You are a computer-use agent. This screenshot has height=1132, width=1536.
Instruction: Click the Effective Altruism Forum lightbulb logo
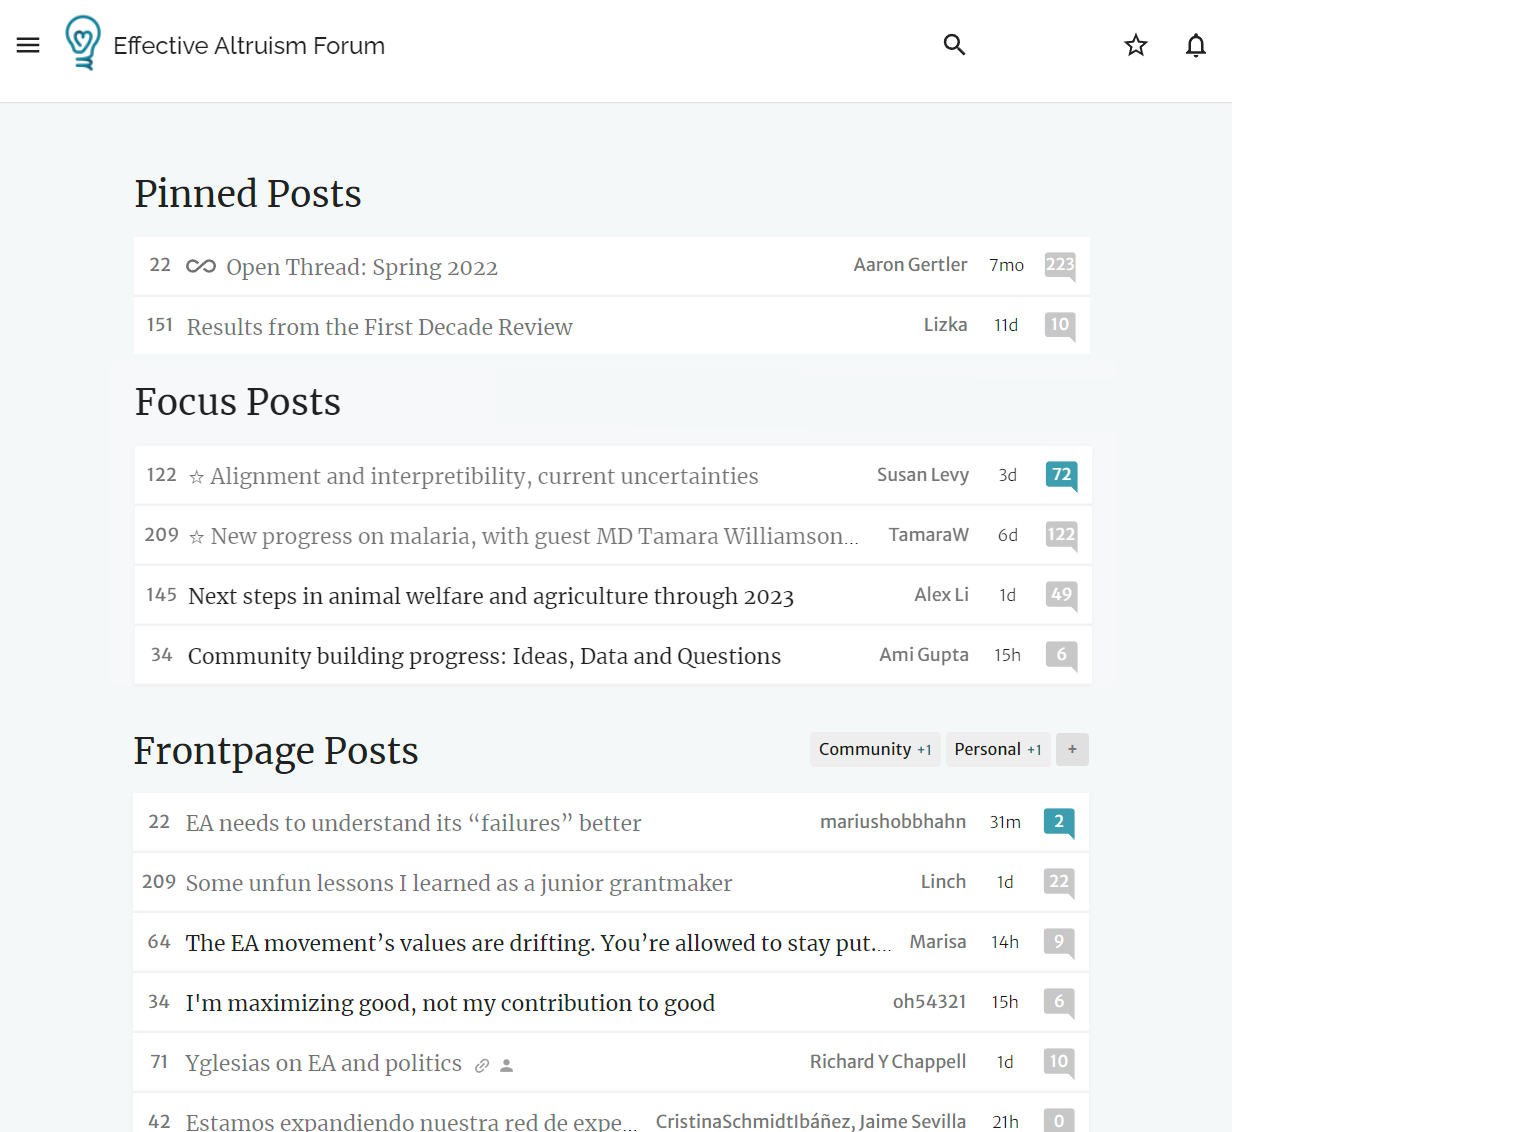(83, 43)
